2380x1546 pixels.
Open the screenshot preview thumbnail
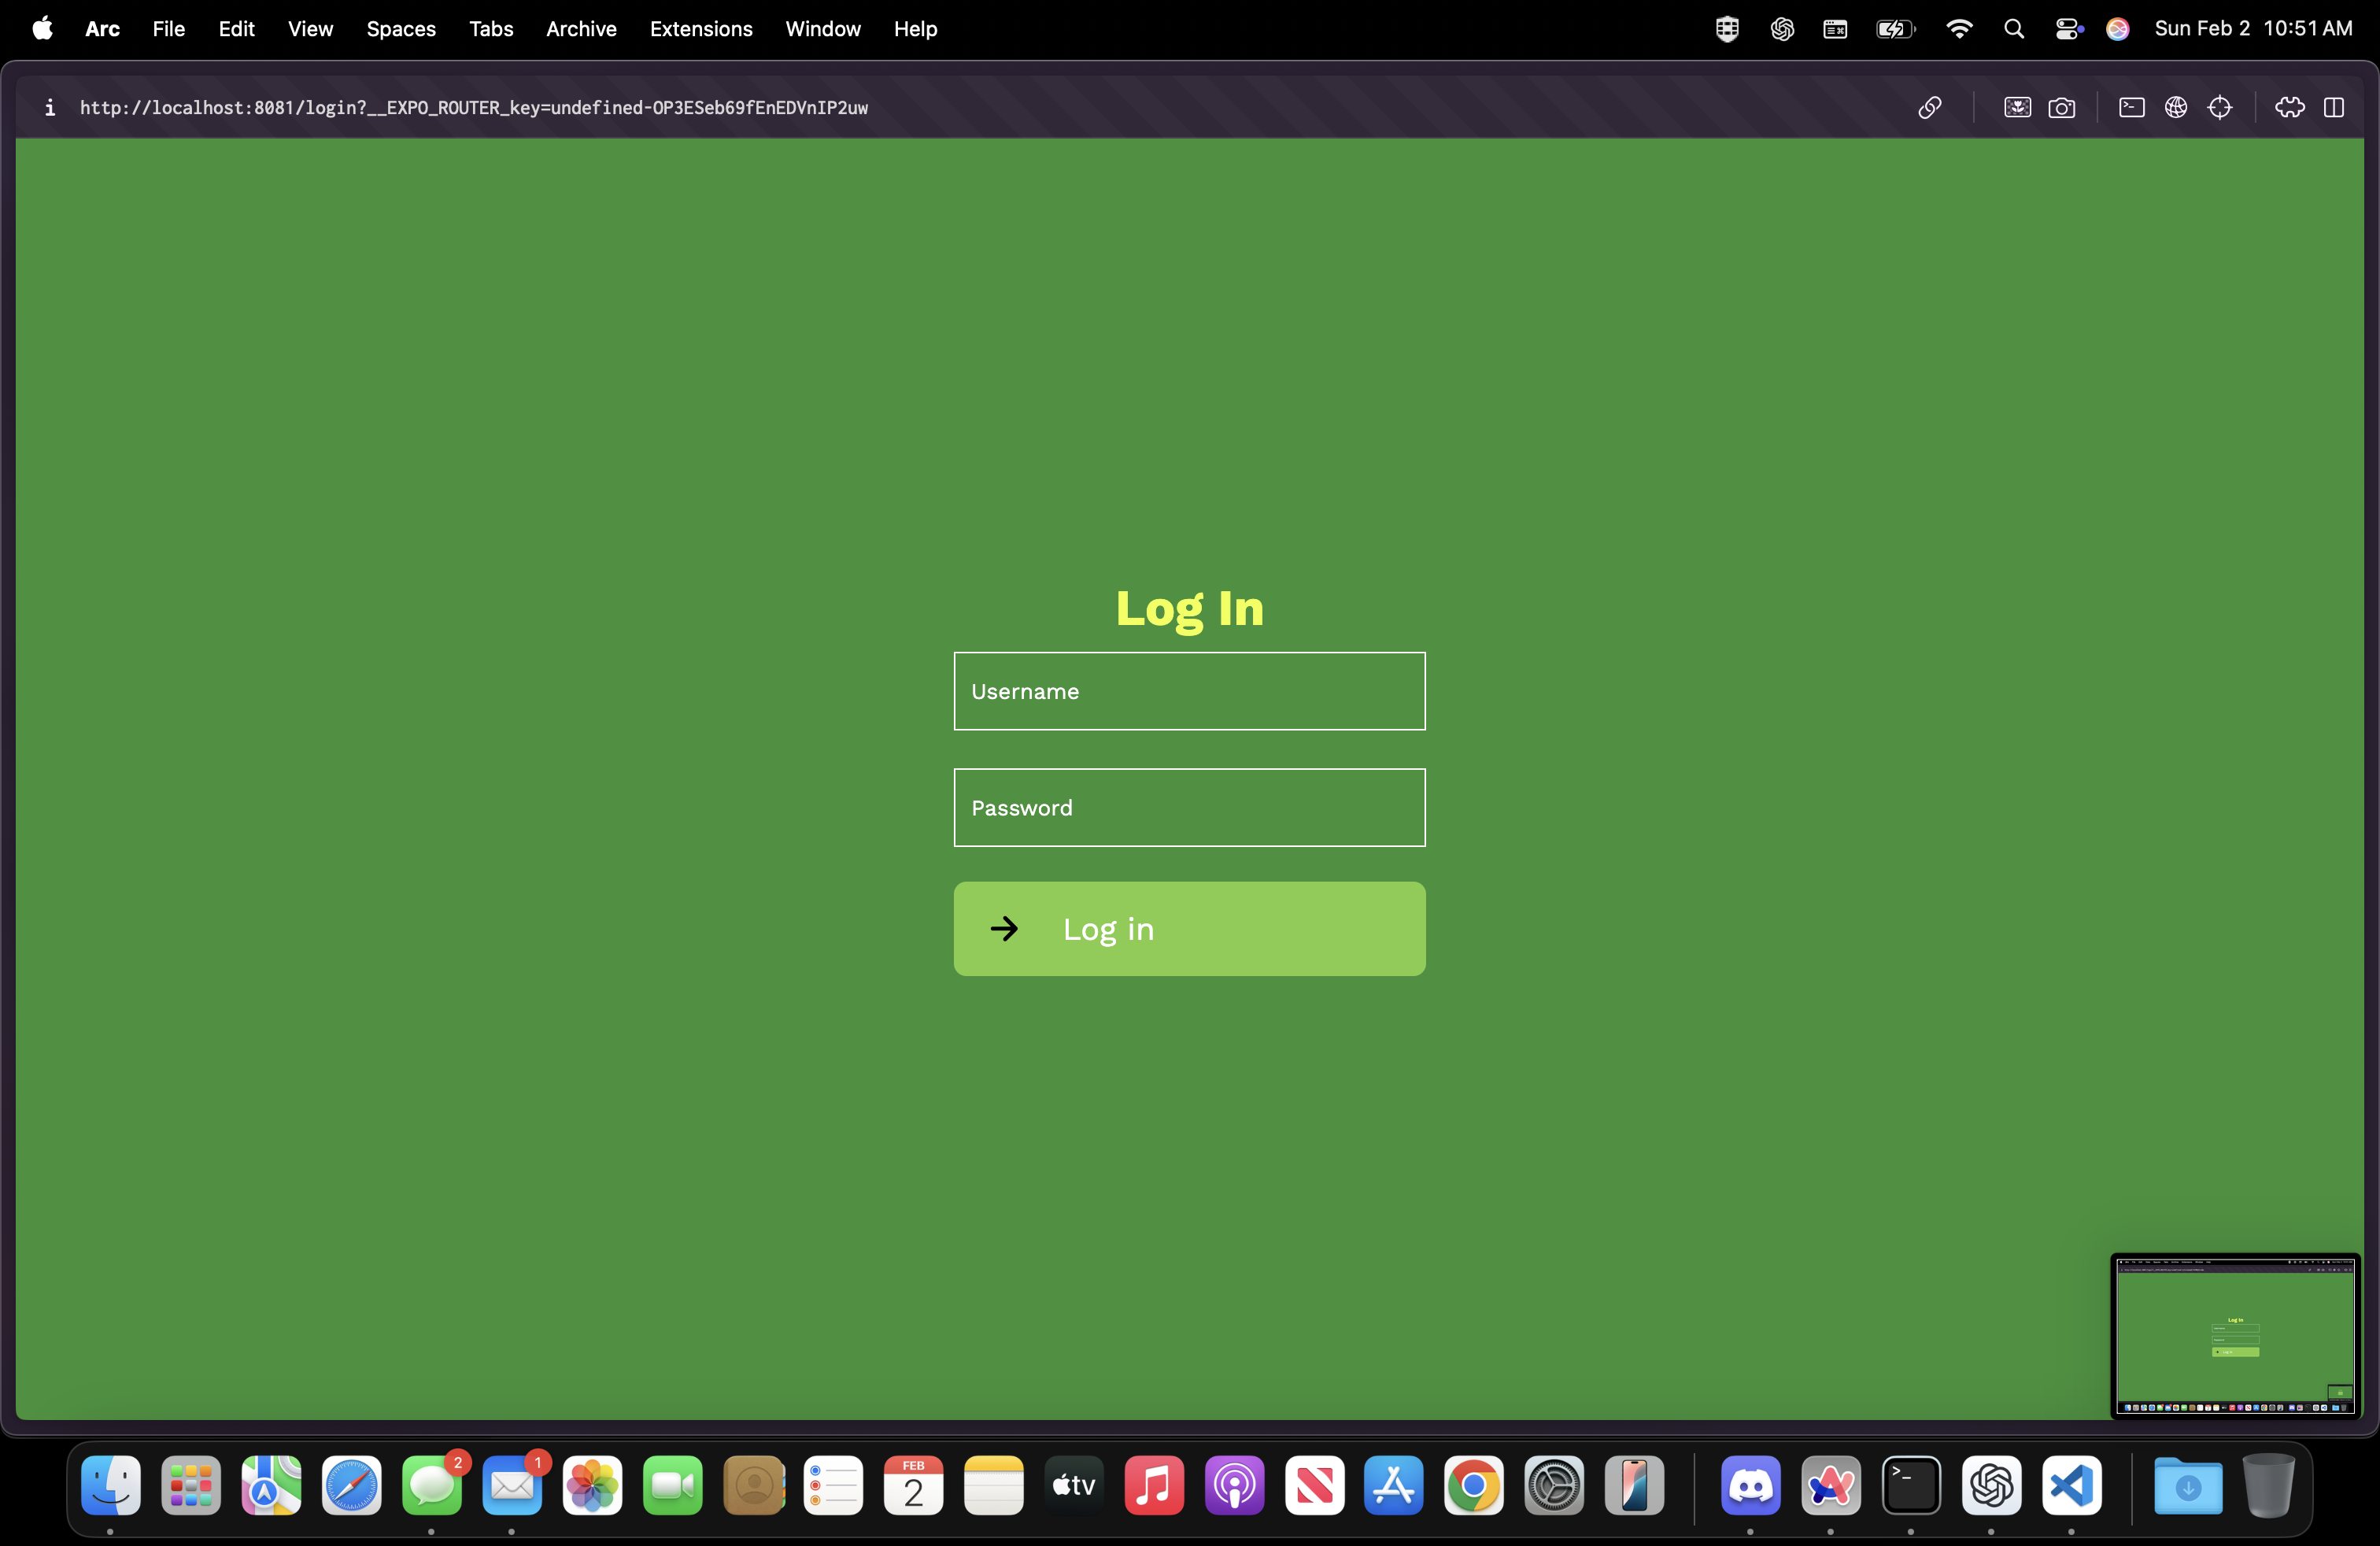coord(2235,1334)
